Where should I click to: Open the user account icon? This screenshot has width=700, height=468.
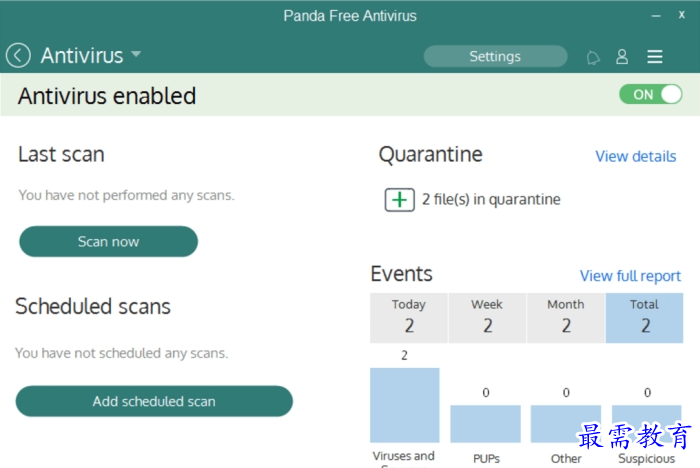coord(622,57)
